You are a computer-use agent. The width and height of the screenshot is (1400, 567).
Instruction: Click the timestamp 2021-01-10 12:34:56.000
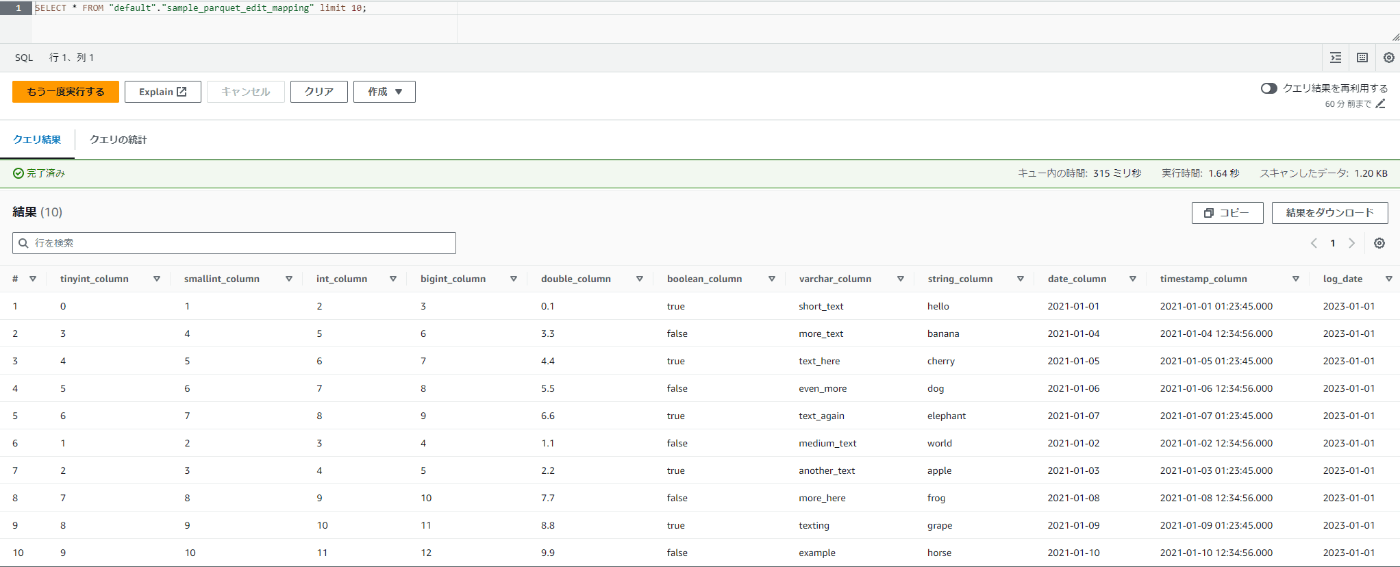click(1216, 553)
